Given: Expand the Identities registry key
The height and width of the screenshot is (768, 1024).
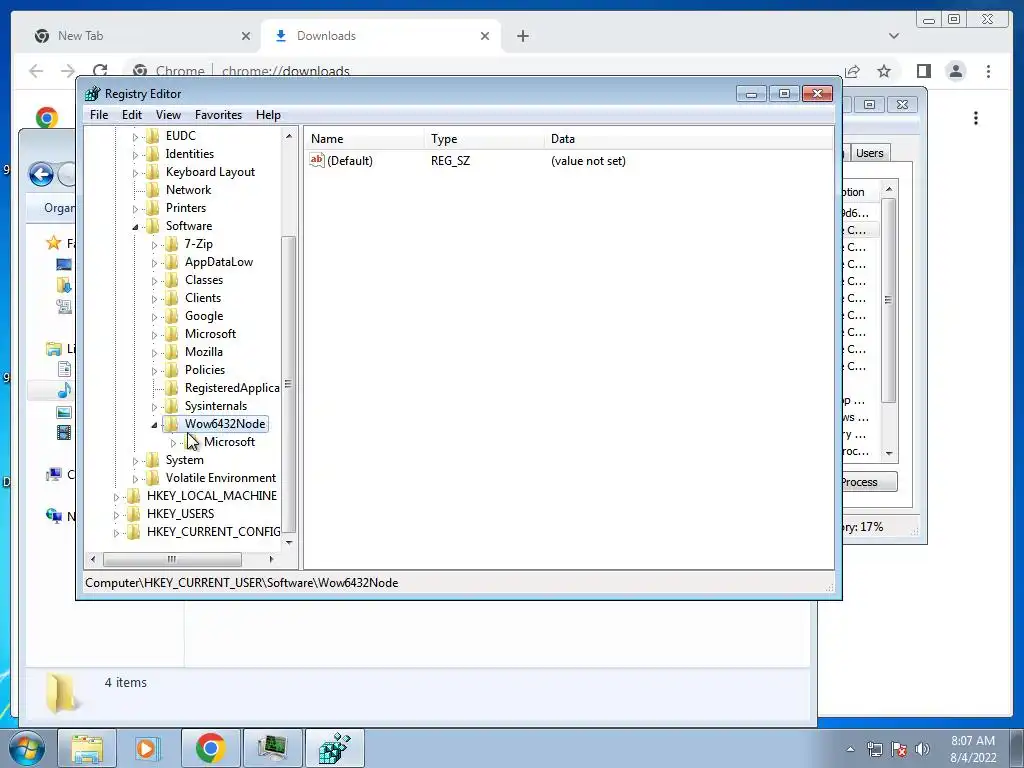Looking at the screenshot, I should (135, 155).
